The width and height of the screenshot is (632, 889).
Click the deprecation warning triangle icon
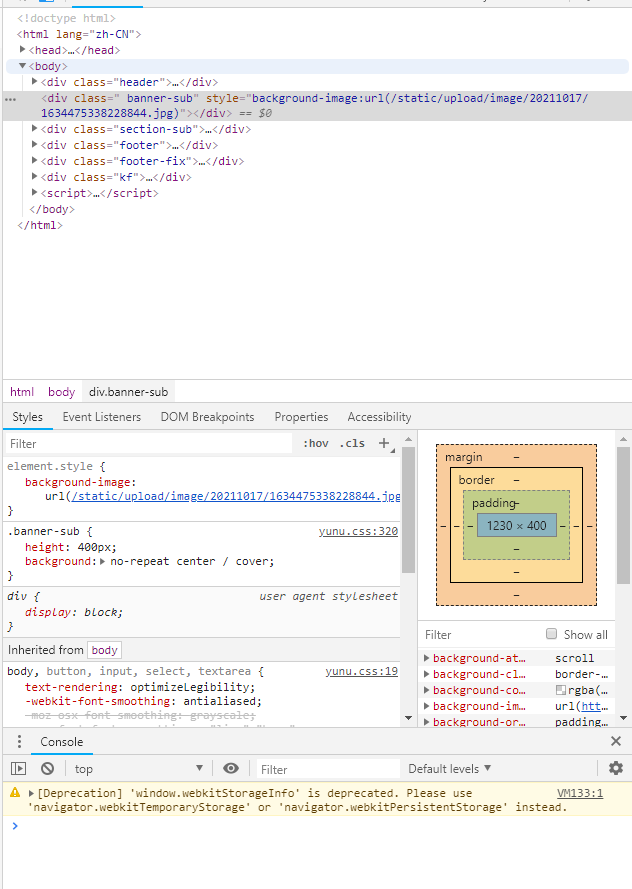[x=15, y=793]
